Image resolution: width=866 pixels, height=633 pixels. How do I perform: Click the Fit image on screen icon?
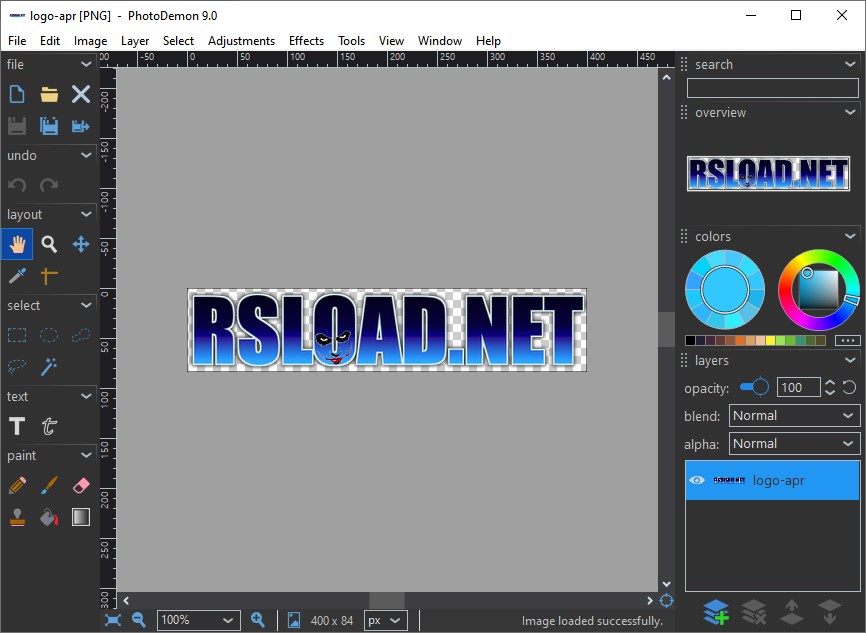point(113,620)
